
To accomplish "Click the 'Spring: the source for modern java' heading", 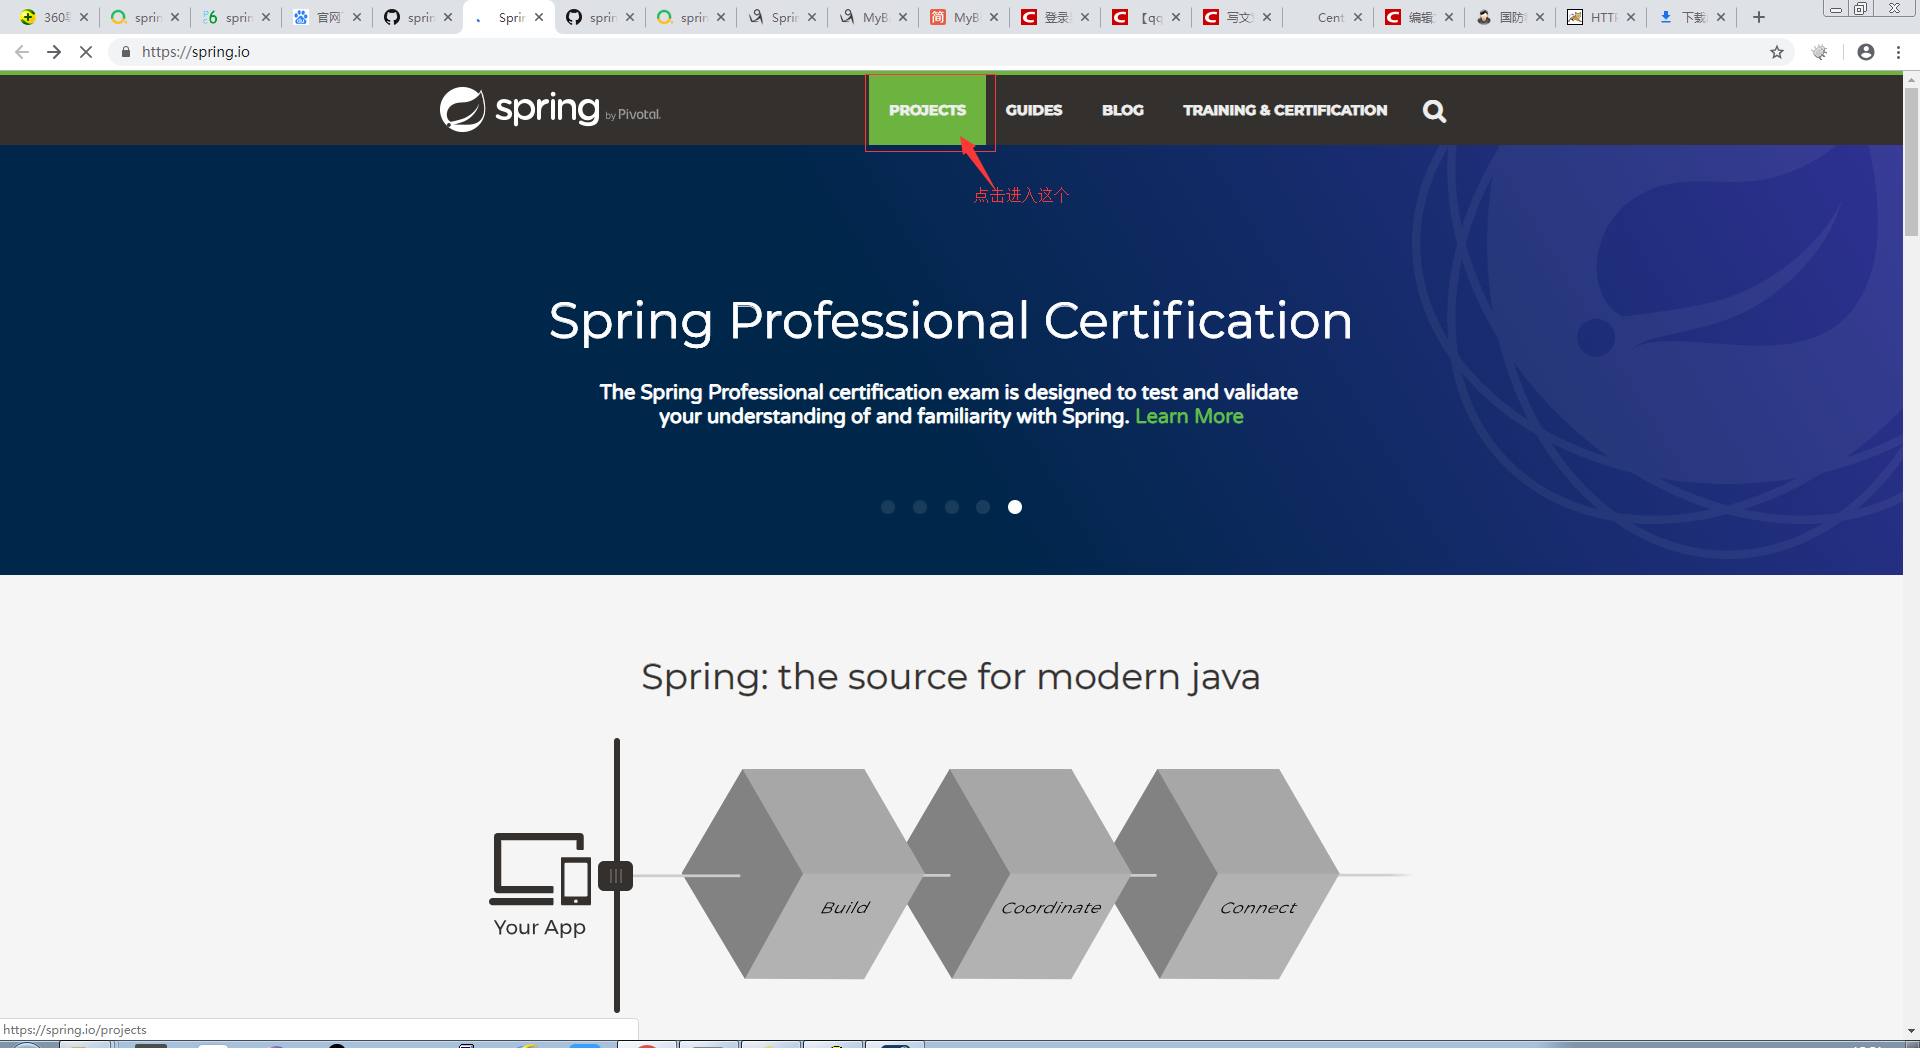I will pyautogui.click(x=950, y=677).
